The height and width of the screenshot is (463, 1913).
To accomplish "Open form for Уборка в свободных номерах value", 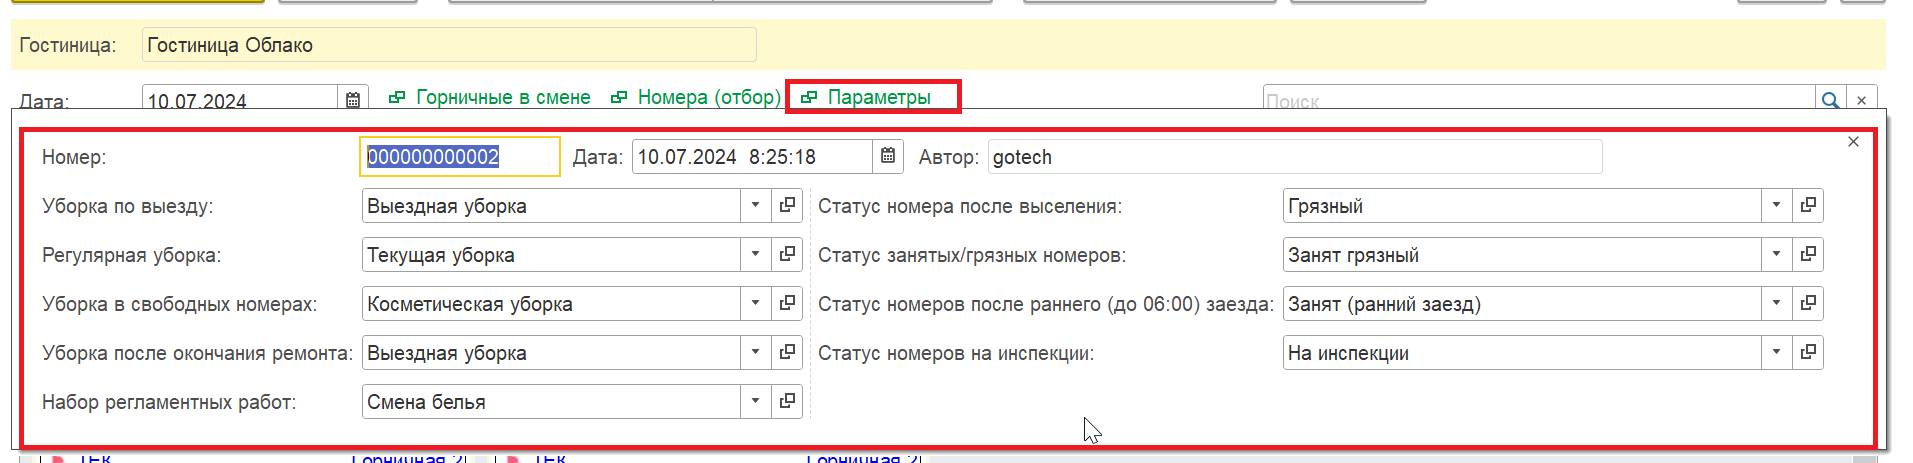I will coord(787,303).
